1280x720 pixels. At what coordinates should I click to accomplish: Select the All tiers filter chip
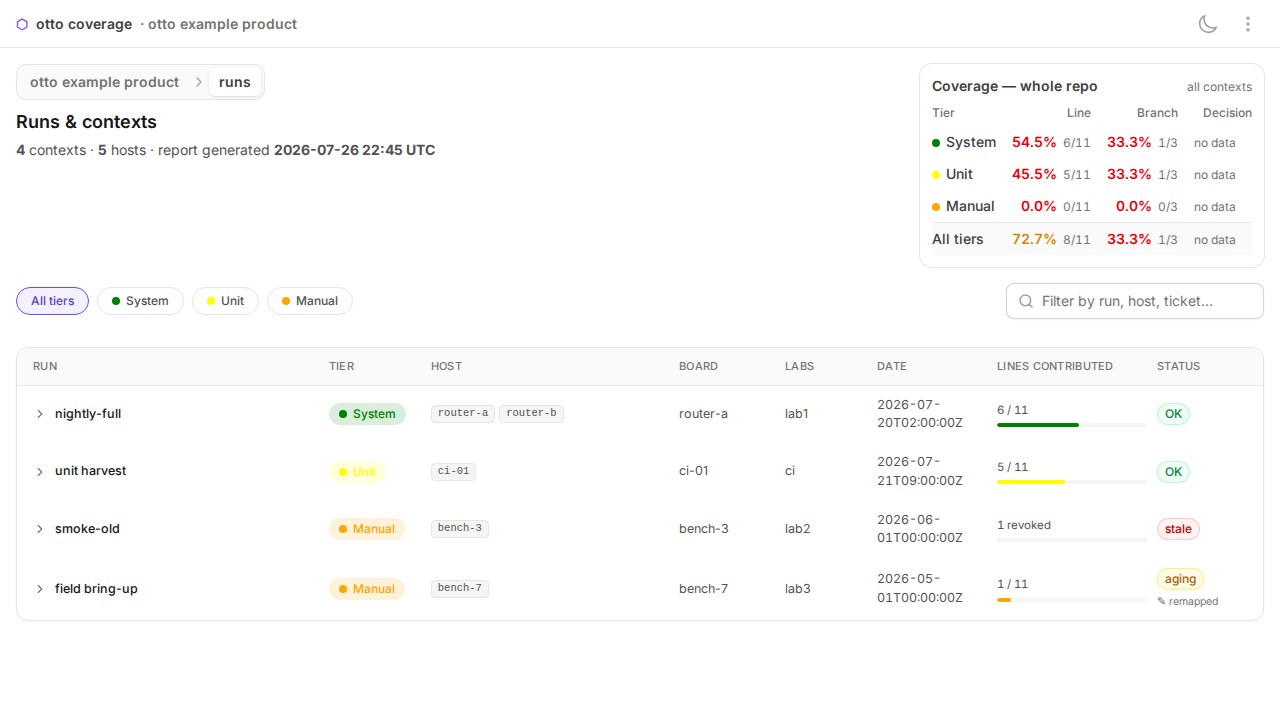pyautogui.click(x=52, y=301)
